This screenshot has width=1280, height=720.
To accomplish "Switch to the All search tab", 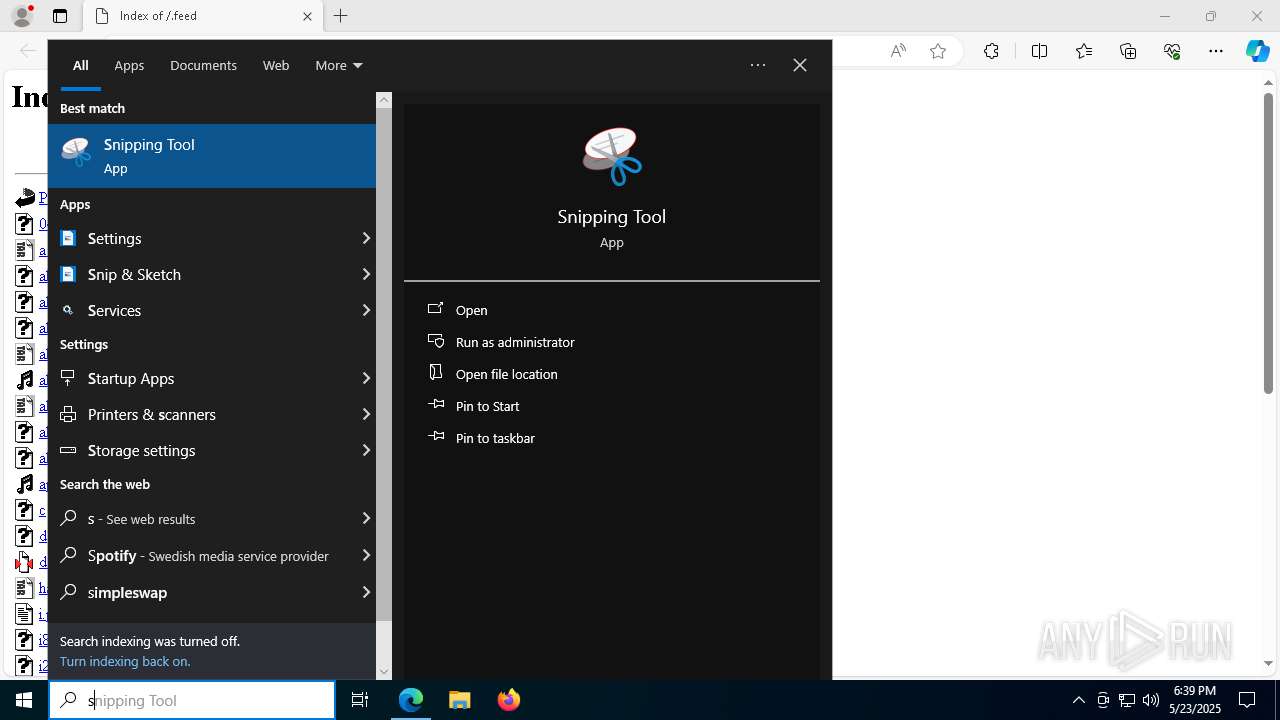I will click(80, 65).
